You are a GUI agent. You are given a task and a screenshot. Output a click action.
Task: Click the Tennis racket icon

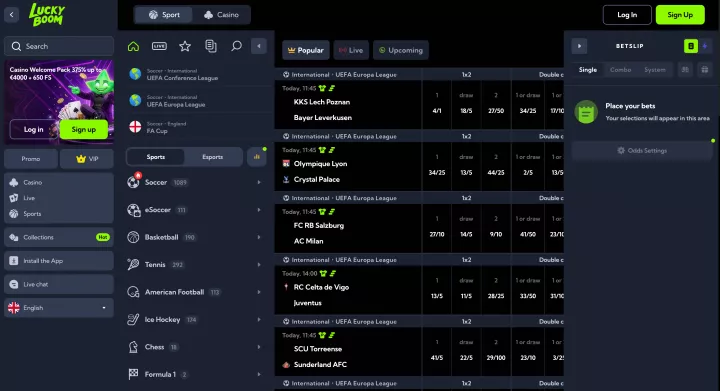pos(133,264)
